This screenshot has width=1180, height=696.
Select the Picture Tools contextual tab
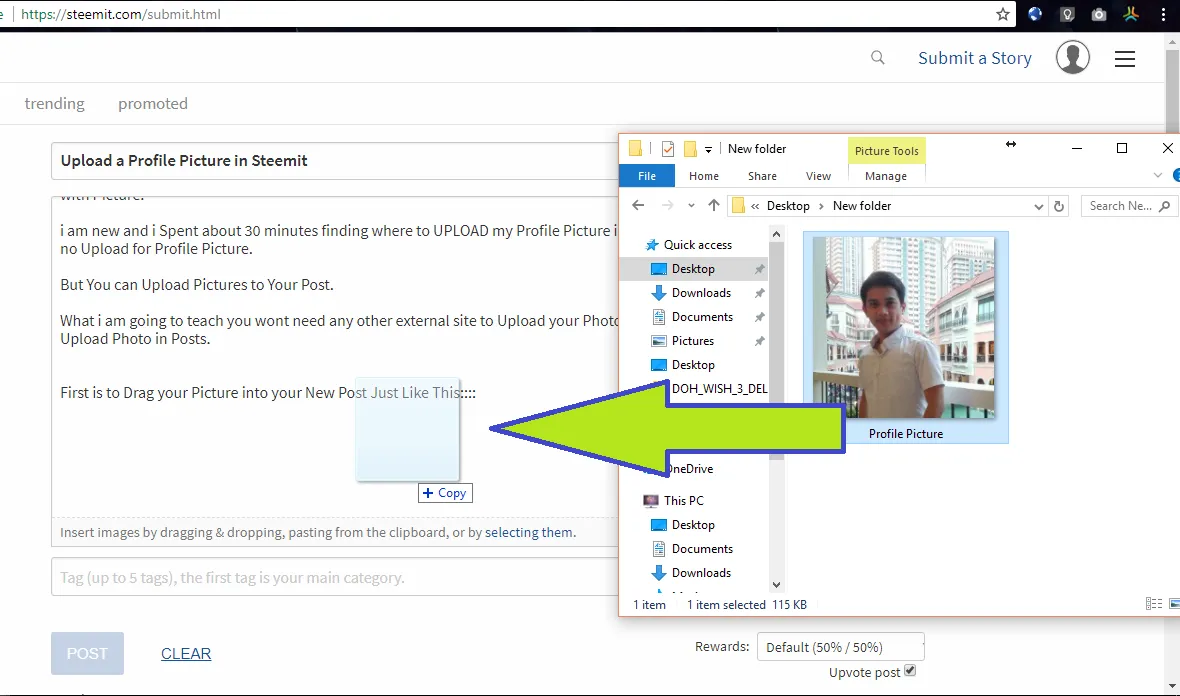[x=887, y=150]
